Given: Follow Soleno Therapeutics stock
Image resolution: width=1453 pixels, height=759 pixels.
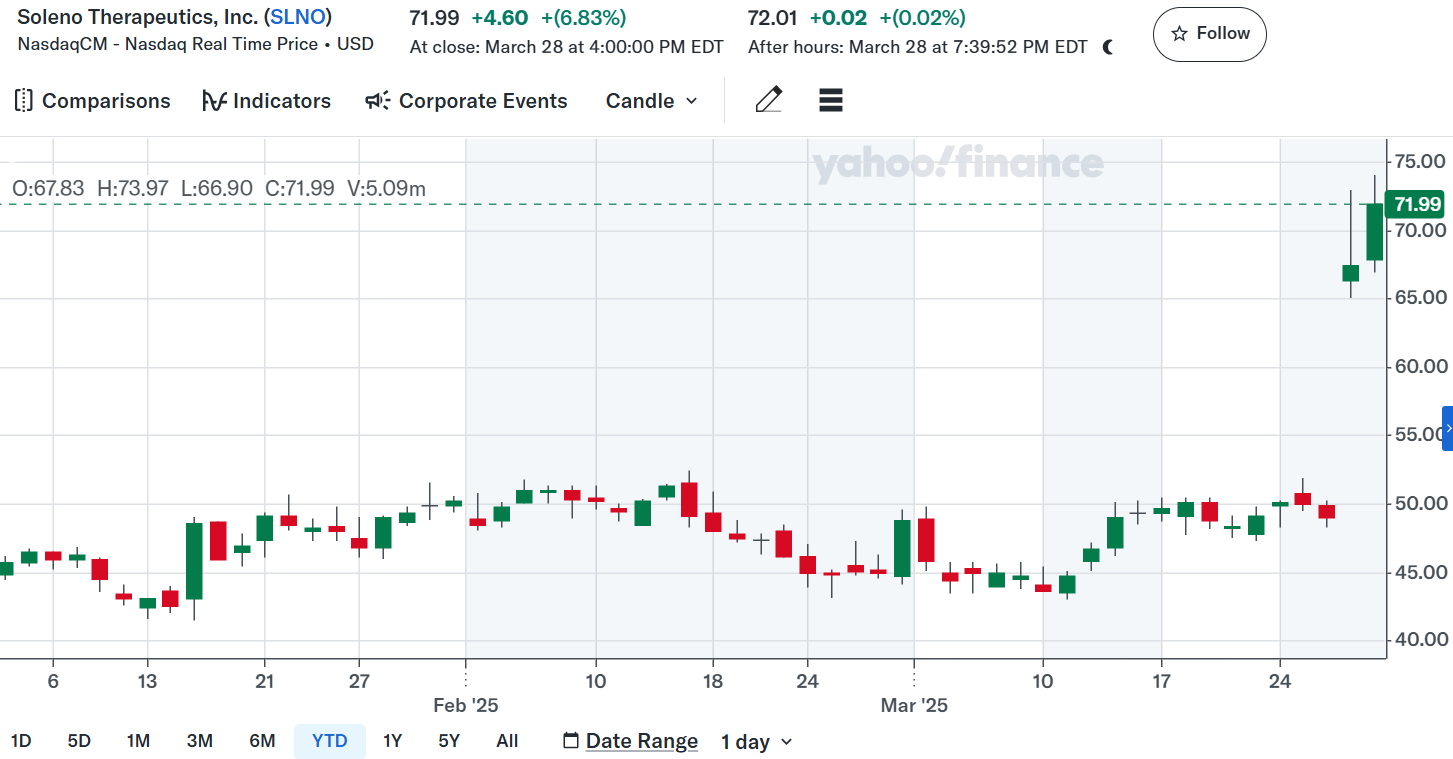Looking at the screenshot, I should (1210, 34).
